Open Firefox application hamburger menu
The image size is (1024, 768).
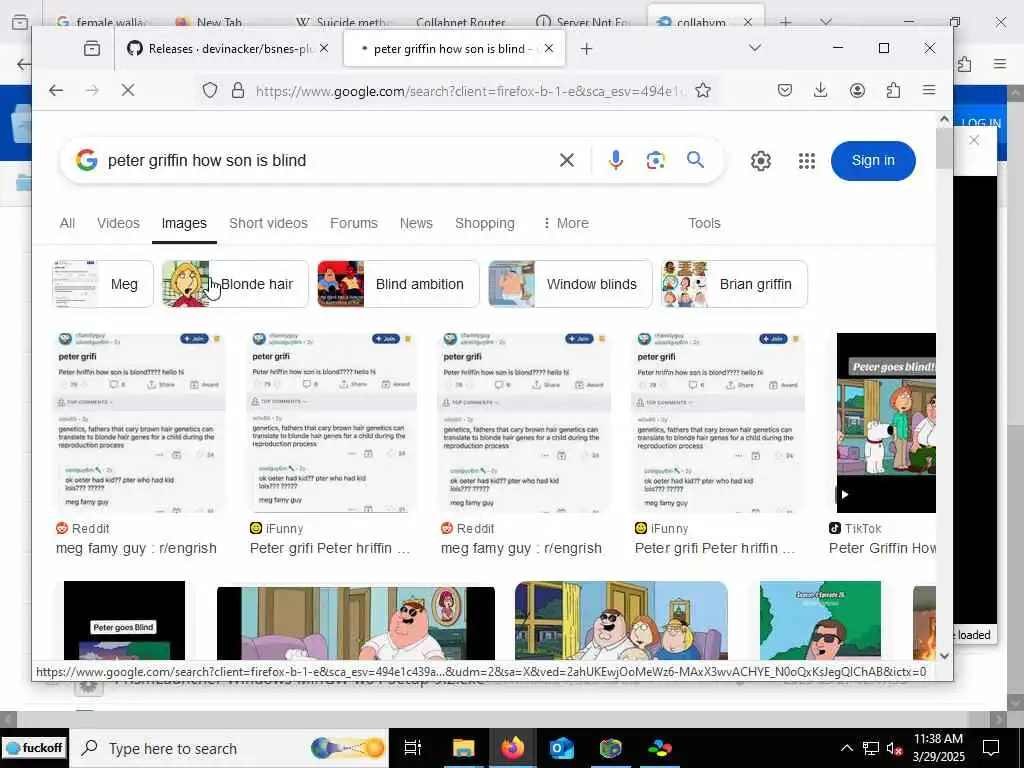(929, 90)
